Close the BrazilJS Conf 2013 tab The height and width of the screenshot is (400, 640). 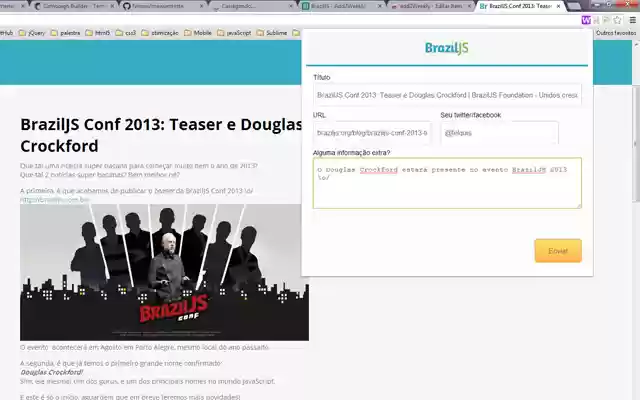[558, 6]
